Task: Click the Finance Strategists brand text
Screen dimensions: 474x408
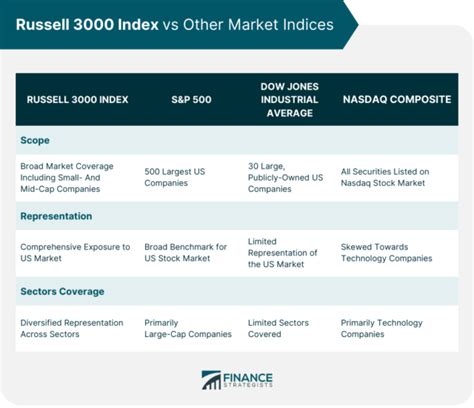Action: [x=248, y=380]
